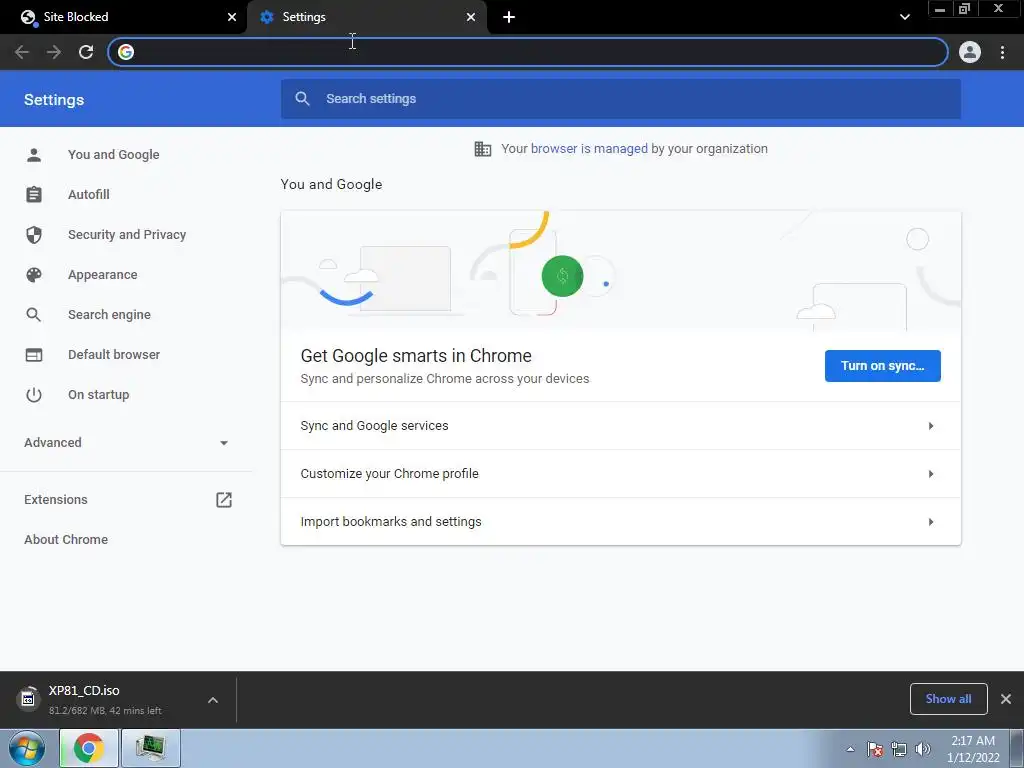Screen dimensions: 1024x768
Task: Open Security and Privacy settings
Action: 127,234
